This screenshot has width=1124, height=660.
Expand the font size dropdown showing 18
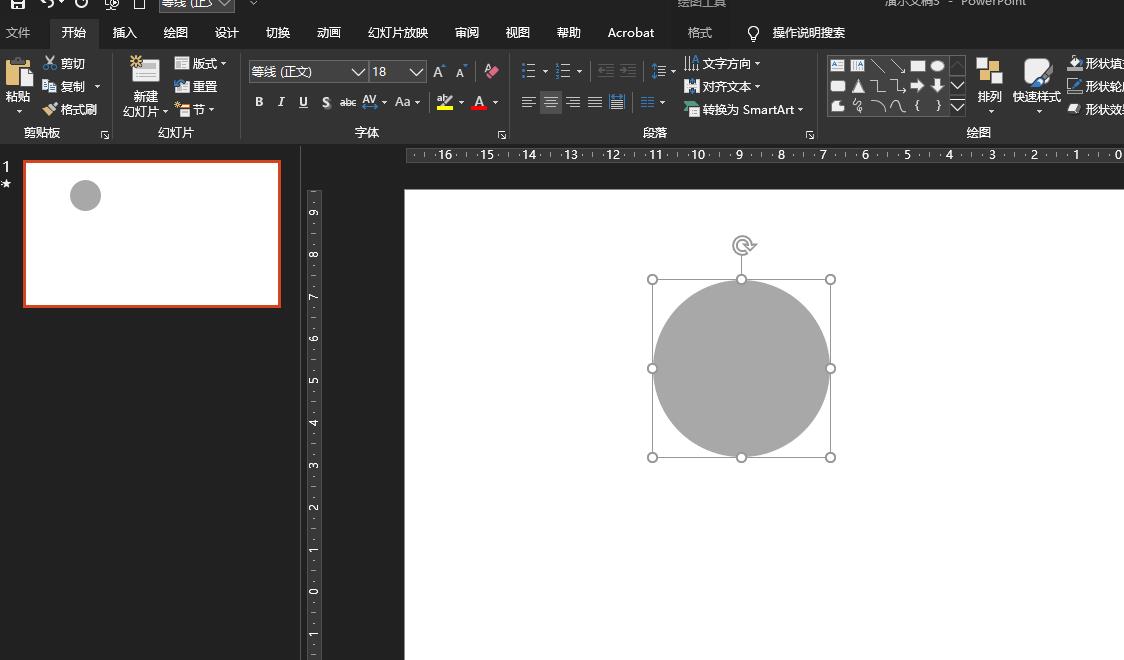point(416,72)
